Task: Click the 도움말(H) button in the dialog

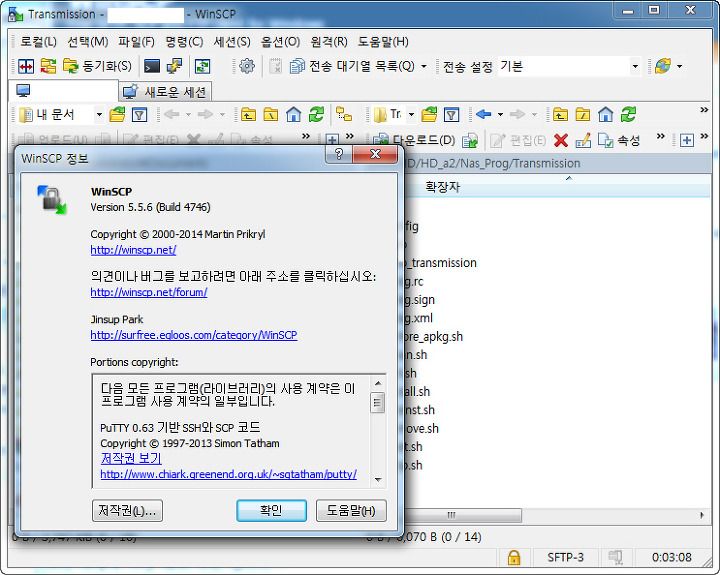Action: coord(351,511)
